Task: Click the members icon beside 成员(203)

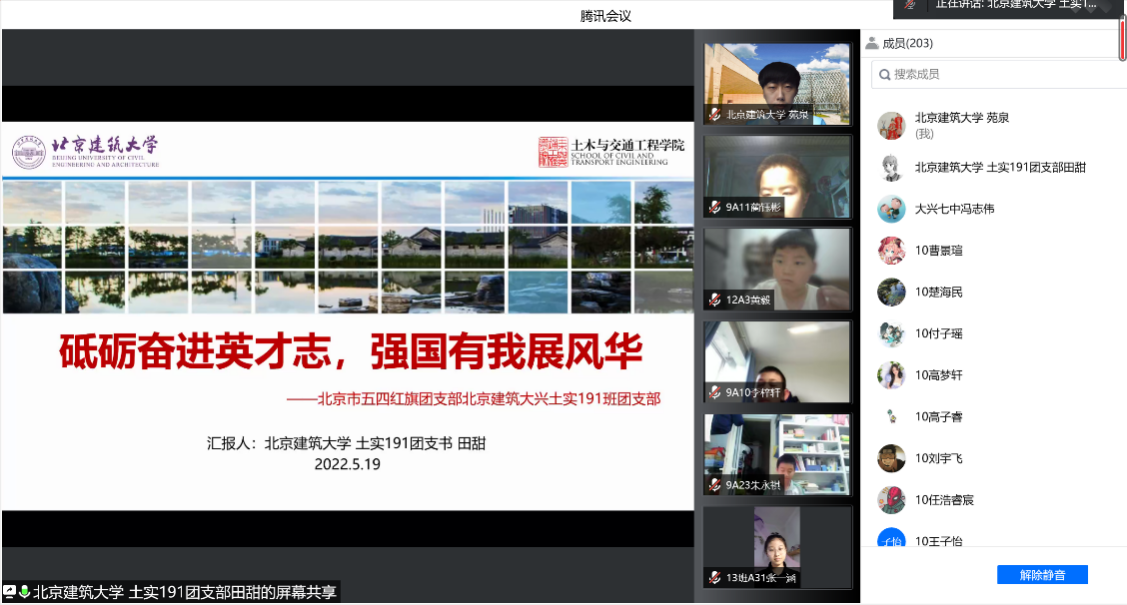Action: (x=872, y=43)
